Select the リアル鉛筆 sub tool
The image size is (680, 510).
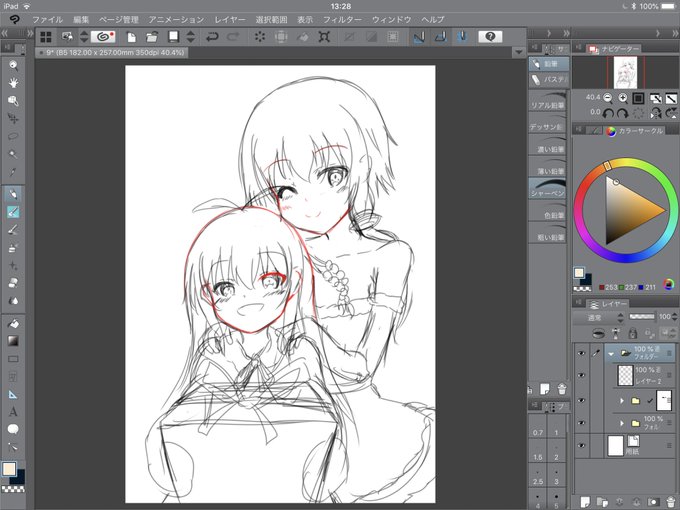[547, 101]
